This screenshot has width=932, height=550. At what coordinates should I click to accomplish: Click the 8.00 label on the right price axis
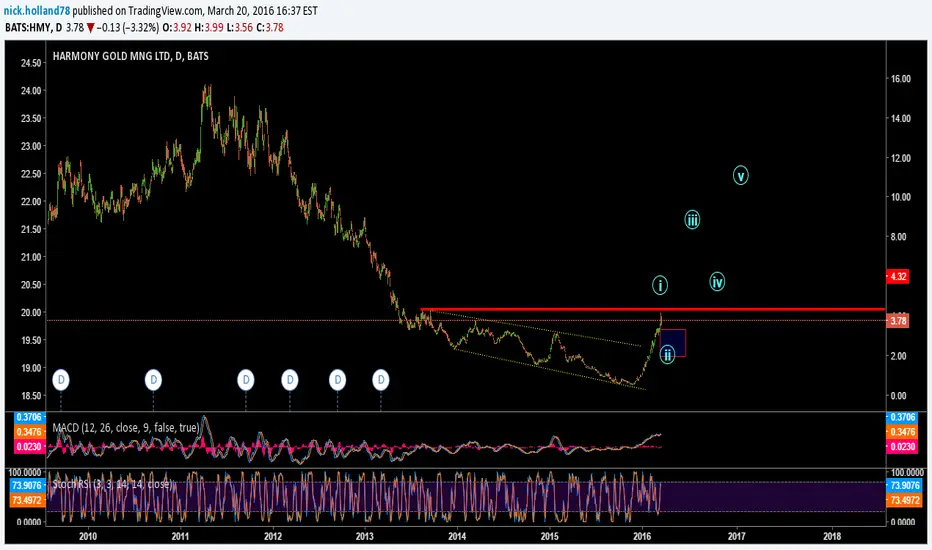(900, 237)
